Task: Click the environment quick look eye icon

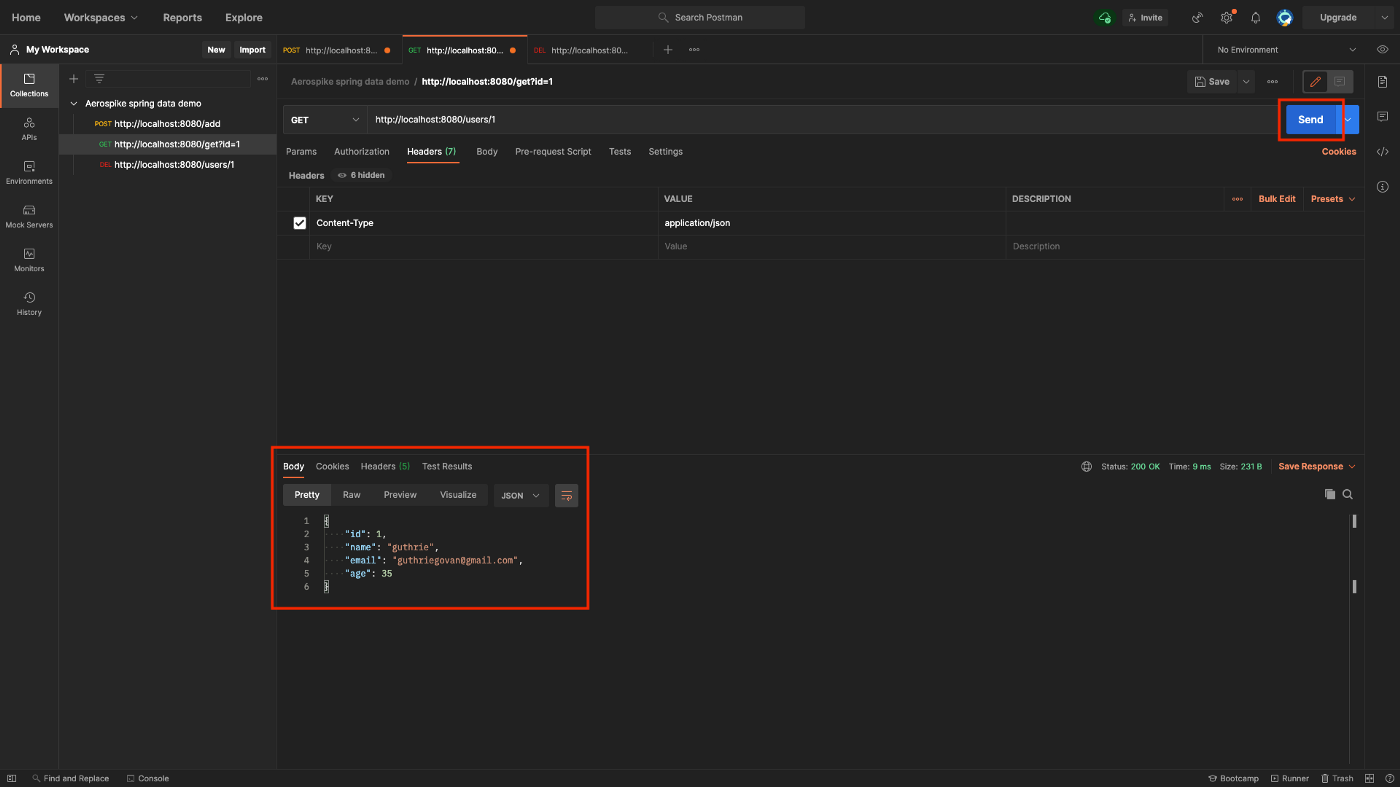Action: [1382, 49]
